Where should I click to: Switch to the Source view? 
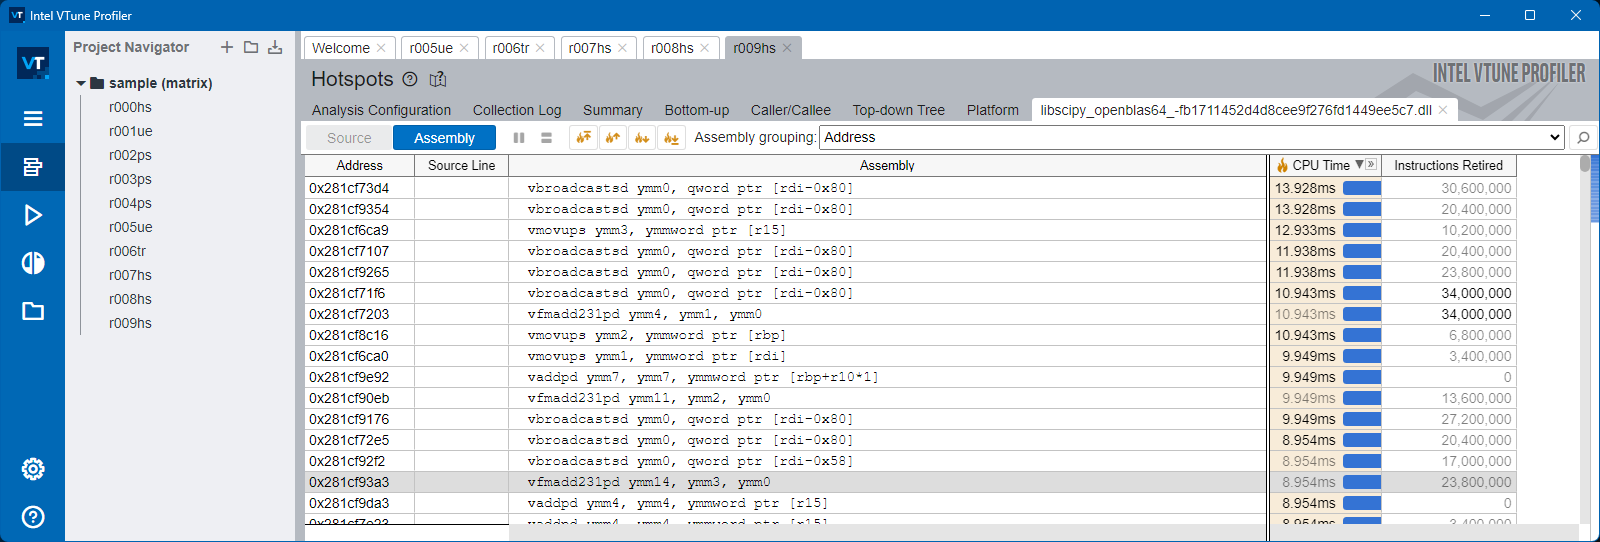coord(348,138)
